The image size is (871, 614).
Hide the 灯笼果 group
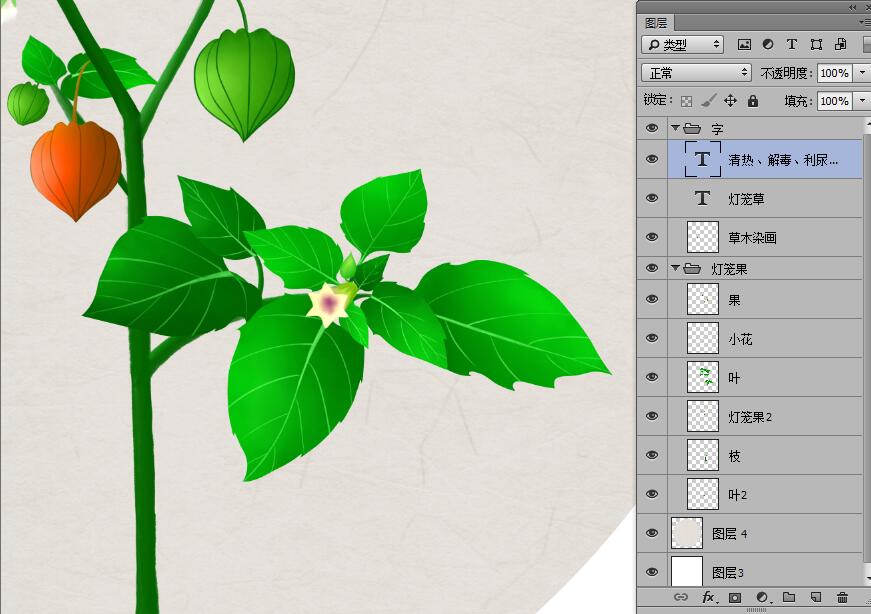tap(652, 268)
